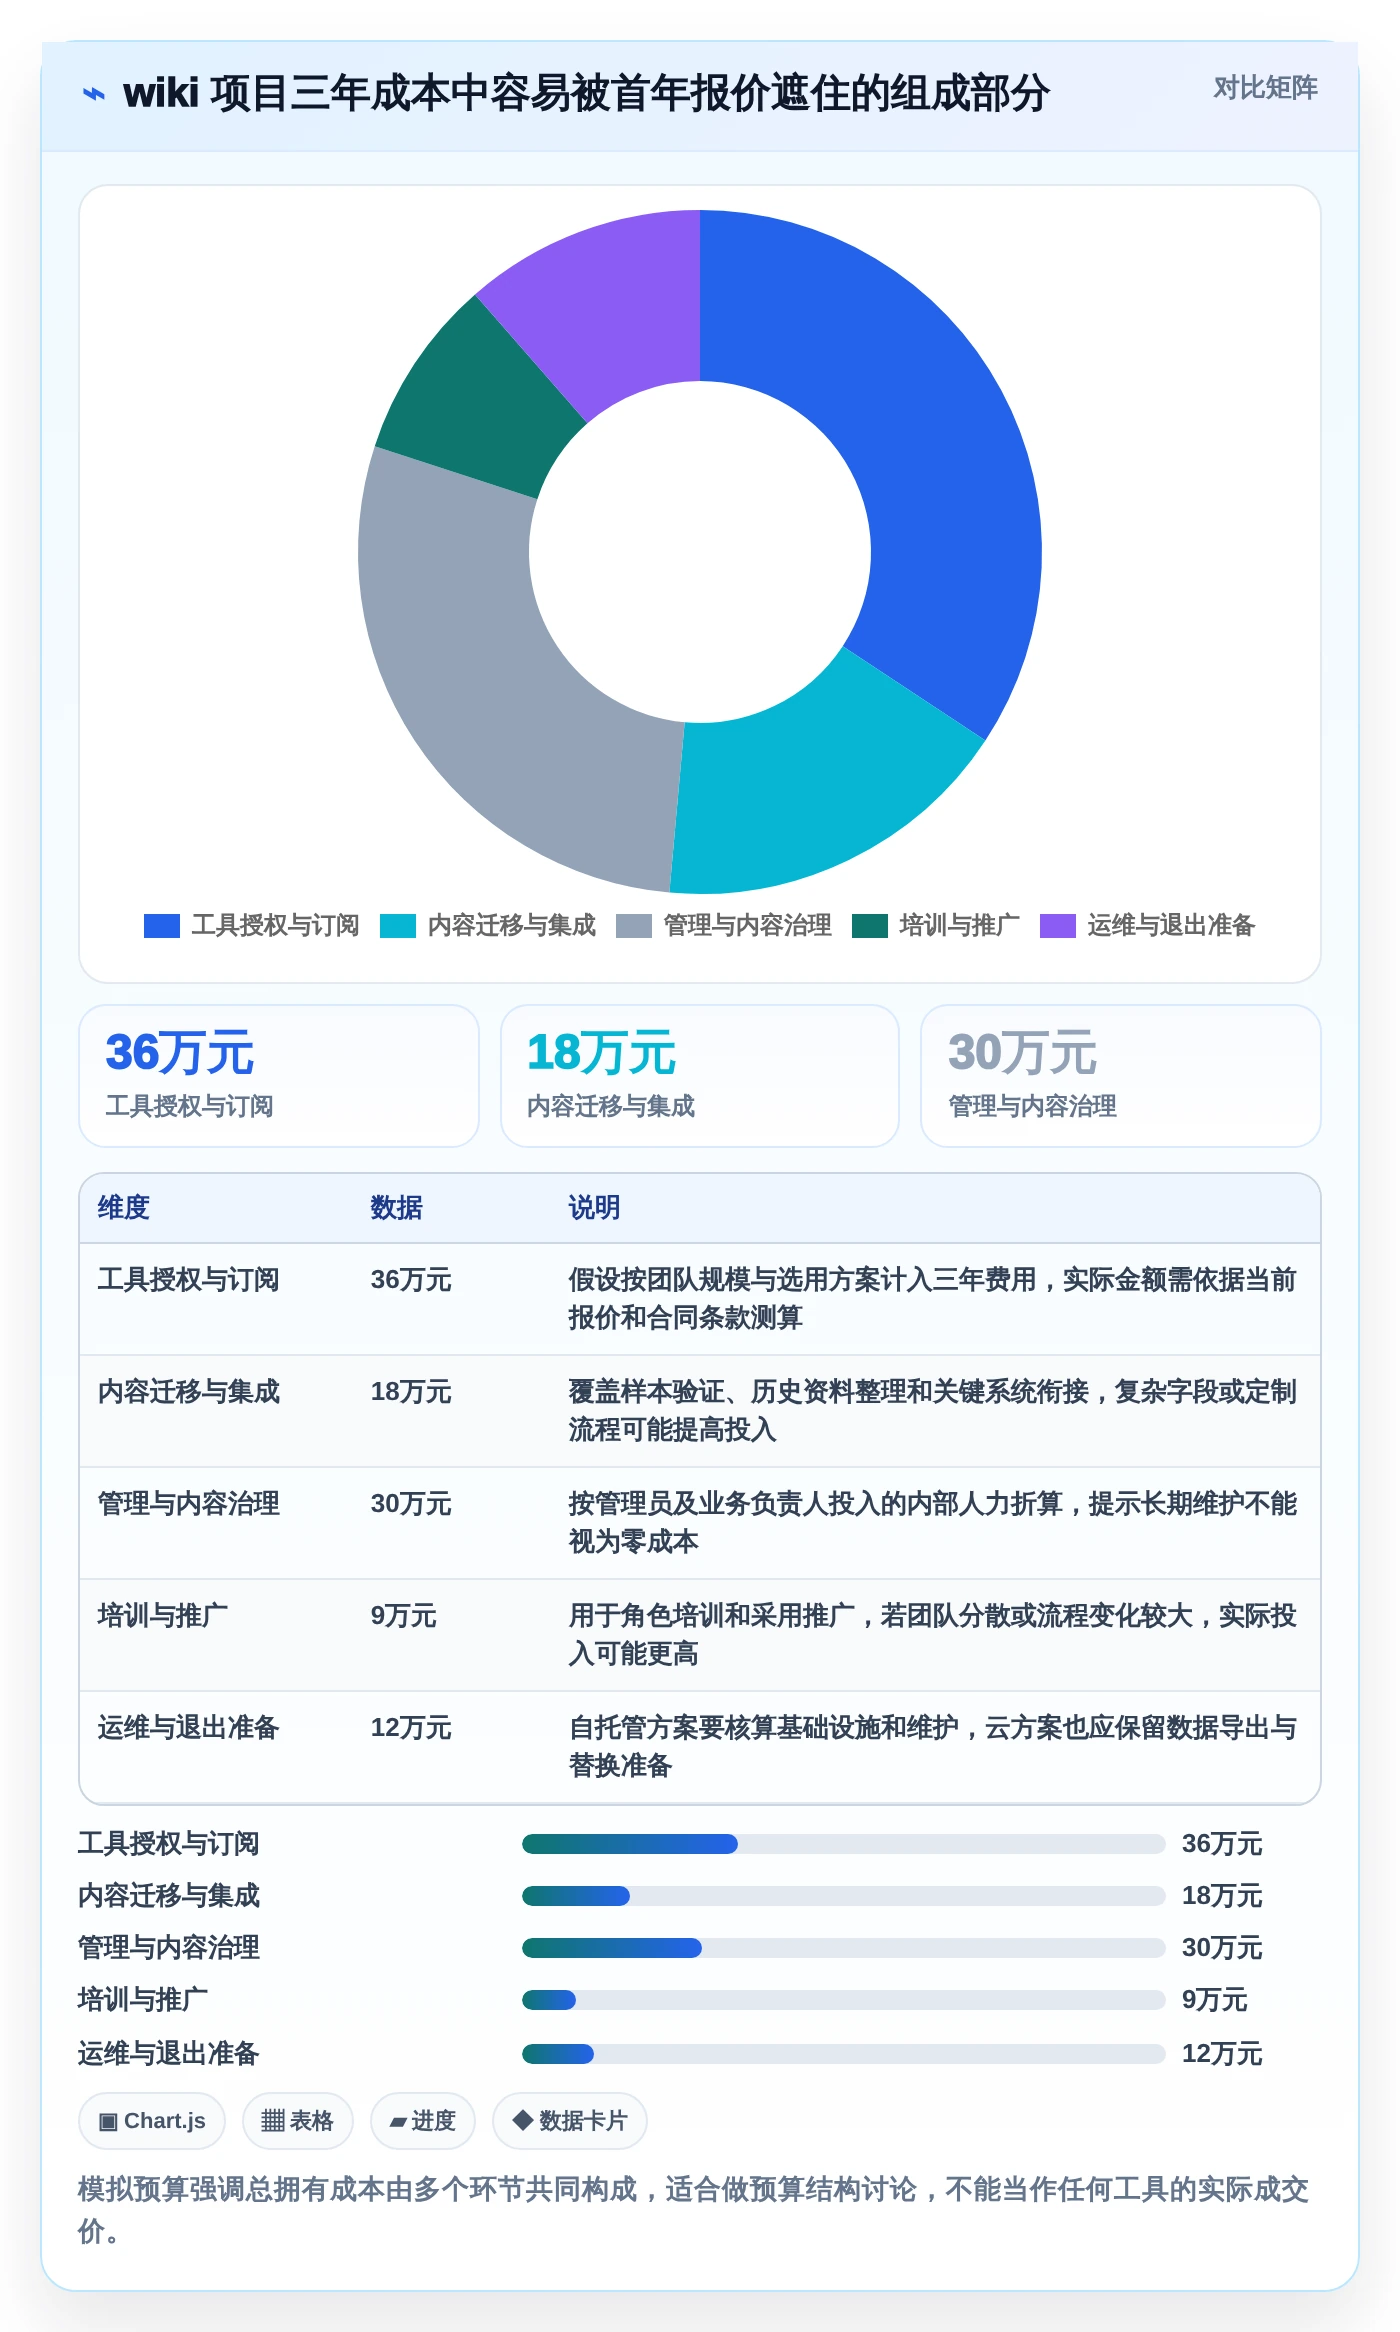Click the 36万元 cell in the table
The image size is (1400, 2332).
[411, 1280]
